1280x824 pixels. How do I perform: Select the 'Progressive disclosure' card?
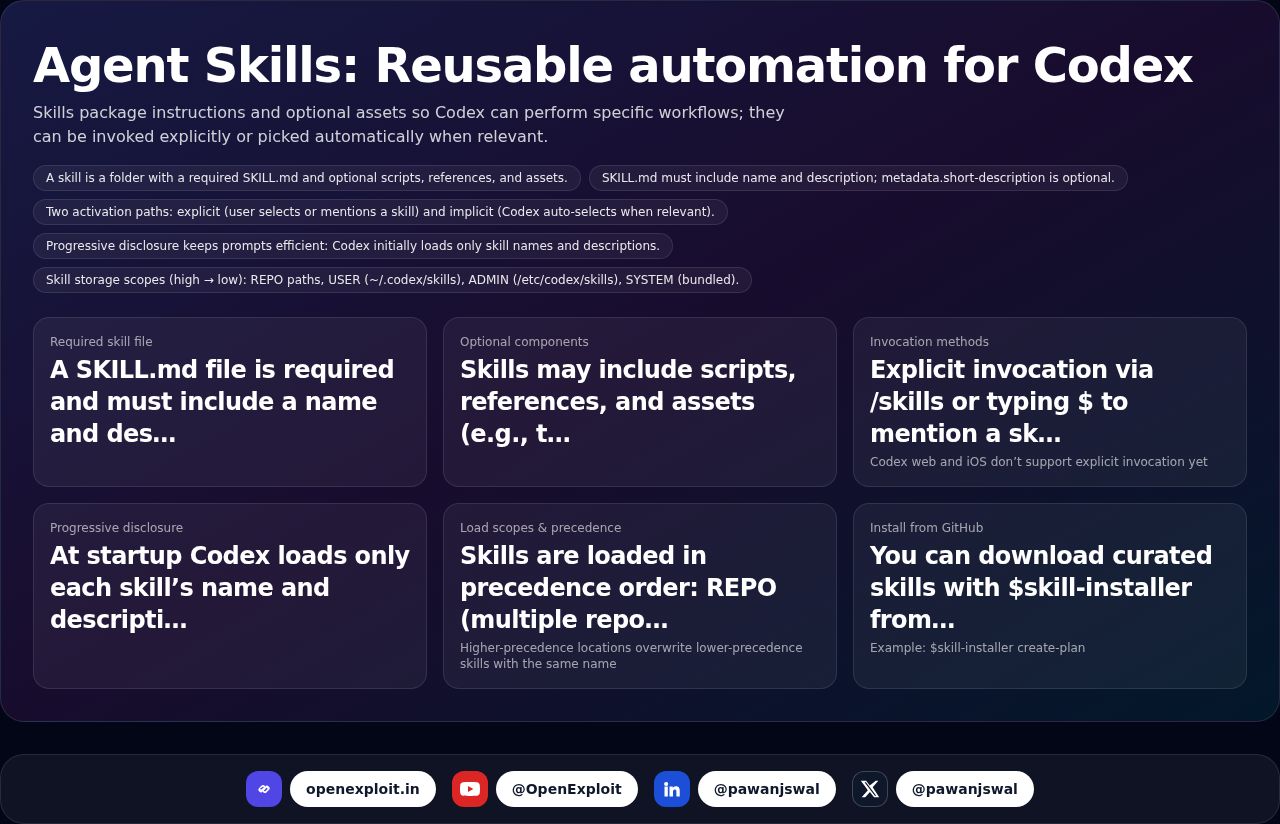coord(230,596)
